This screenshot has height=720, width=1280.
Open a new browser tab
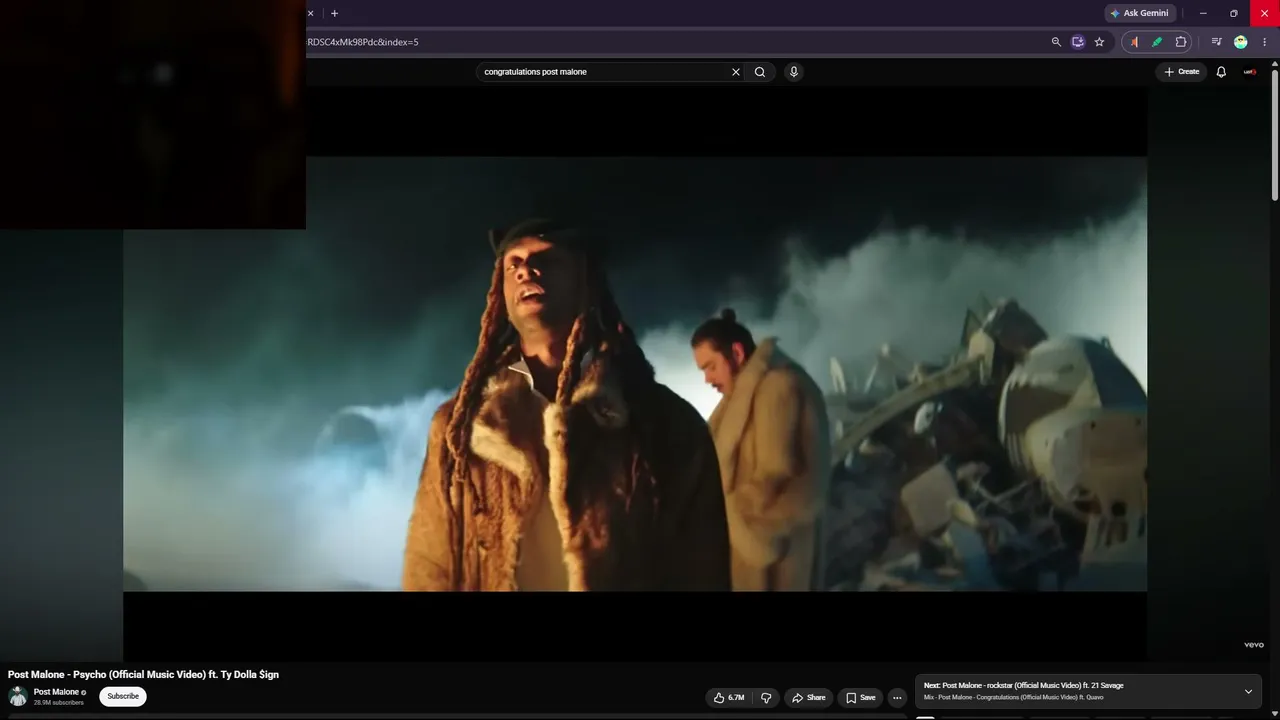[334, 13]
